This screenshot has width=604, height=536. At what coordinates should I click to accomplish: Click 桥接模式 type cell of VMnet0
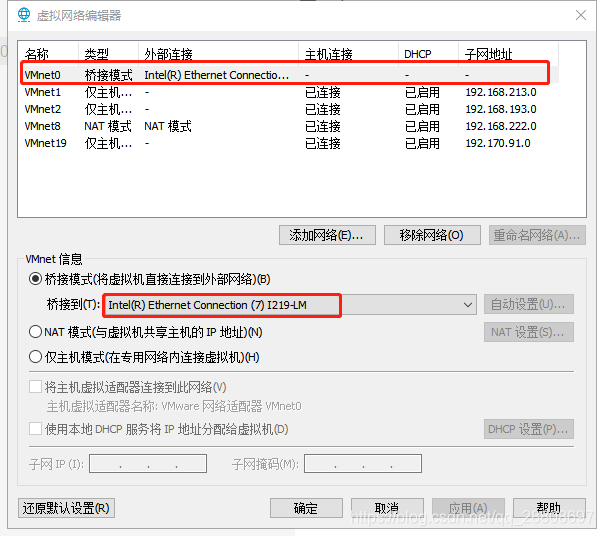tap(108, 75)
